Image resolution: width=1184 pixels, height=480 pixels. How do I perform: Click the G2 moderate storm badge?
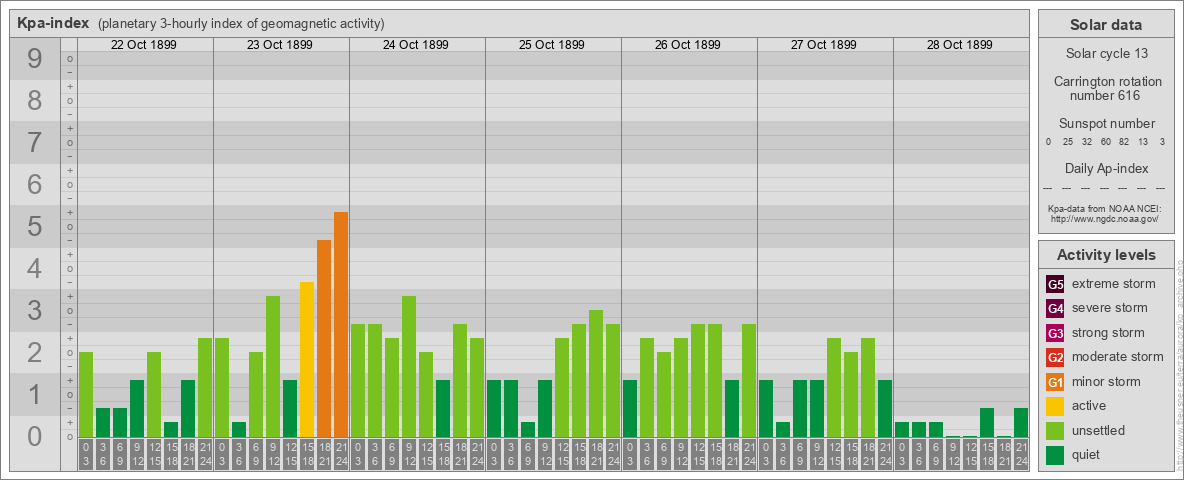click(1055, 357)
